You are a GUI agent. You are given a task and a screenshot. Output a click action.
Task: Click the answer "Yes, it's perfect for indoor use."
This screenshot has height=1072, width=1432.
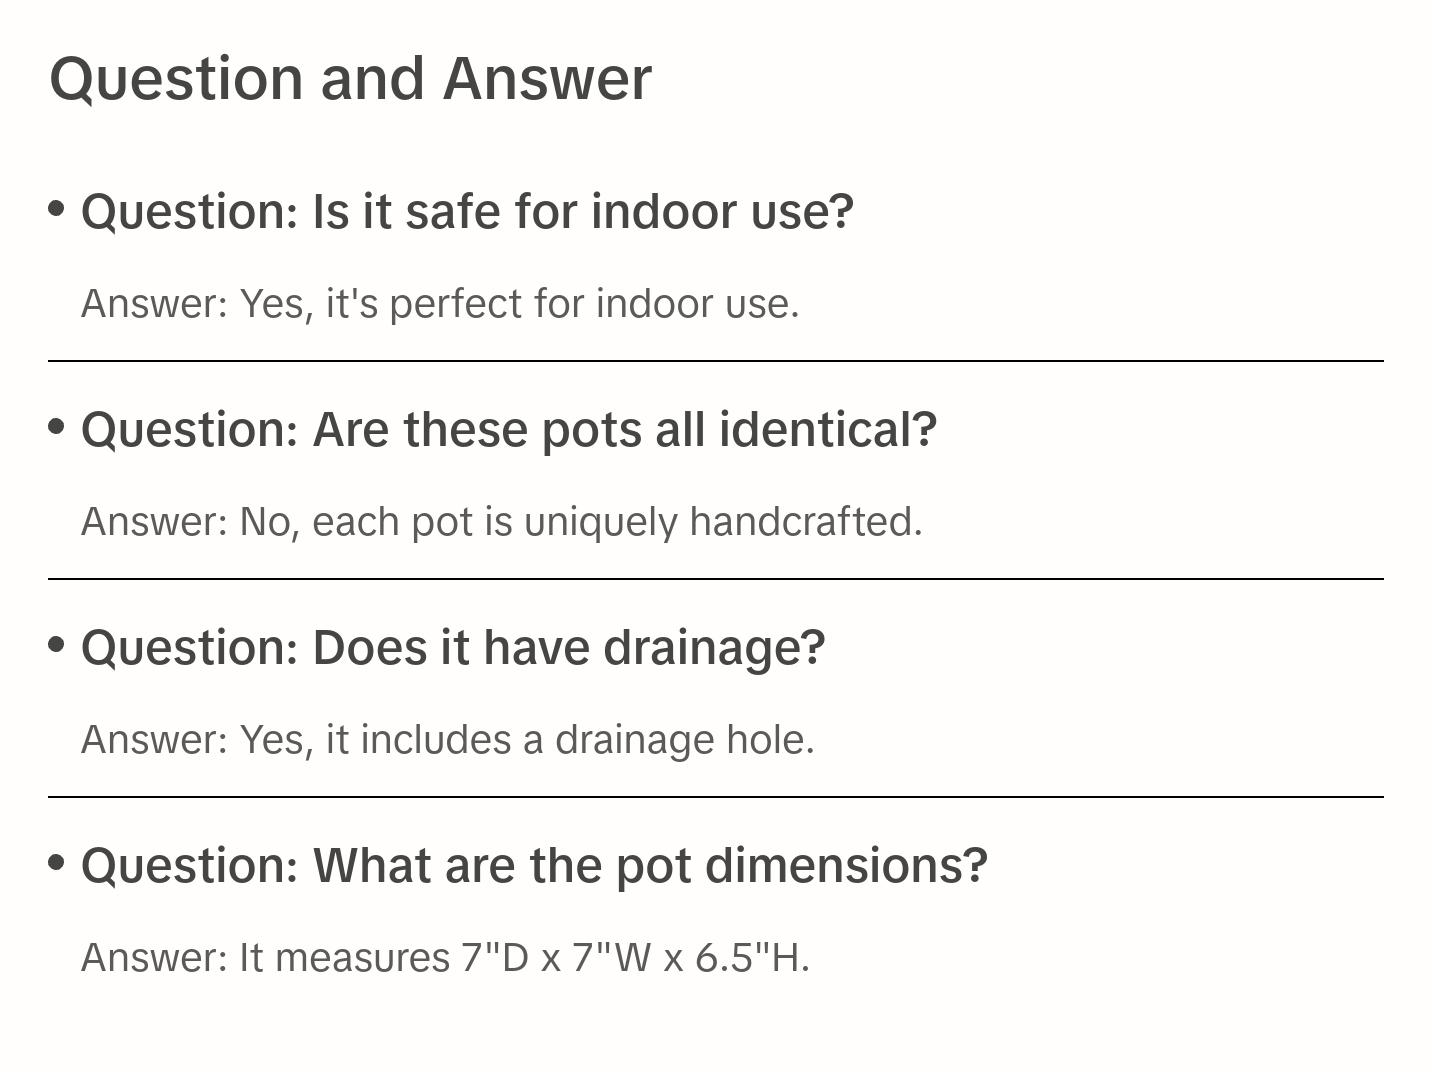440,304
